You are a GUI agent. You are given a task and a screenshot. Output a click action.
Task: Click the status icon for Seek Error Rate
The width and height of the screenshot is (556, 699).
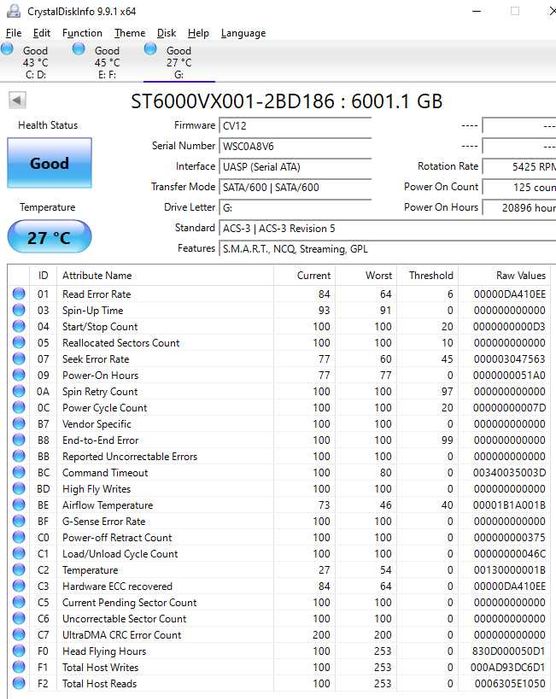[19, 359]
